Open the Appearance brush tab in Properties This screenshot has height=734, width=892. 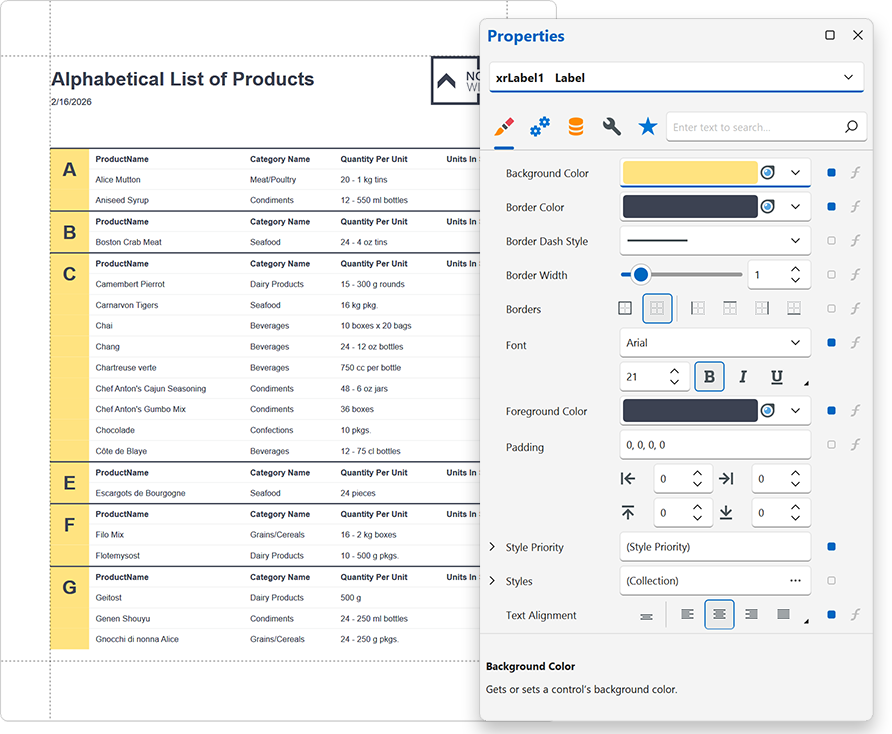pos(503,126)
